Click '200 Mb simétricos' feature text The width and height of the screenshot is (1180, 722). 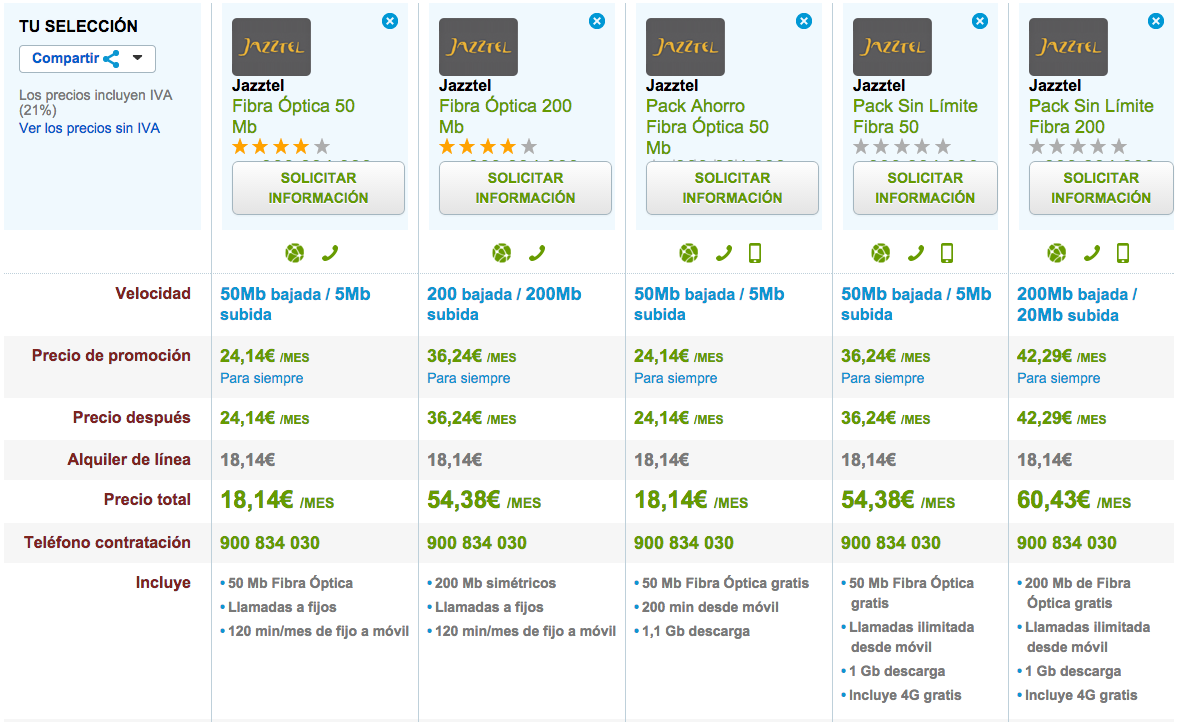pos(495,583)
